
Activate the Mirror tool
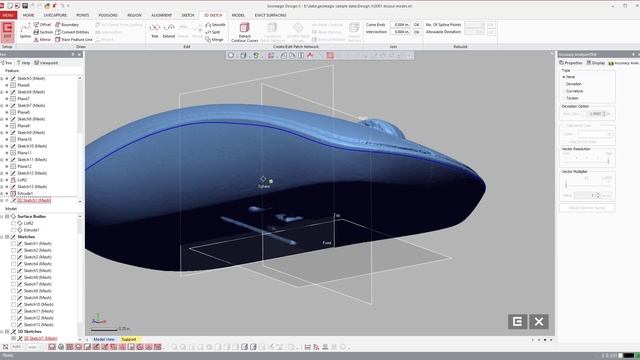[42, 40]
